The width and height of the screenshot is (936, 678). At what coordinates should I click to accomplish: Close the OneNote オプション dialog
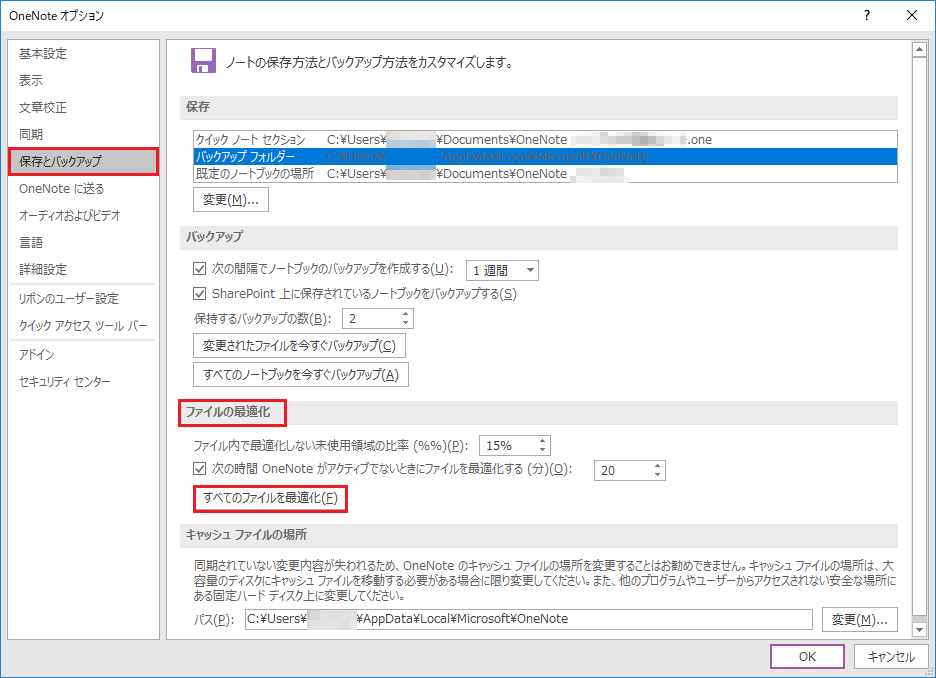(x=912, y=16)
